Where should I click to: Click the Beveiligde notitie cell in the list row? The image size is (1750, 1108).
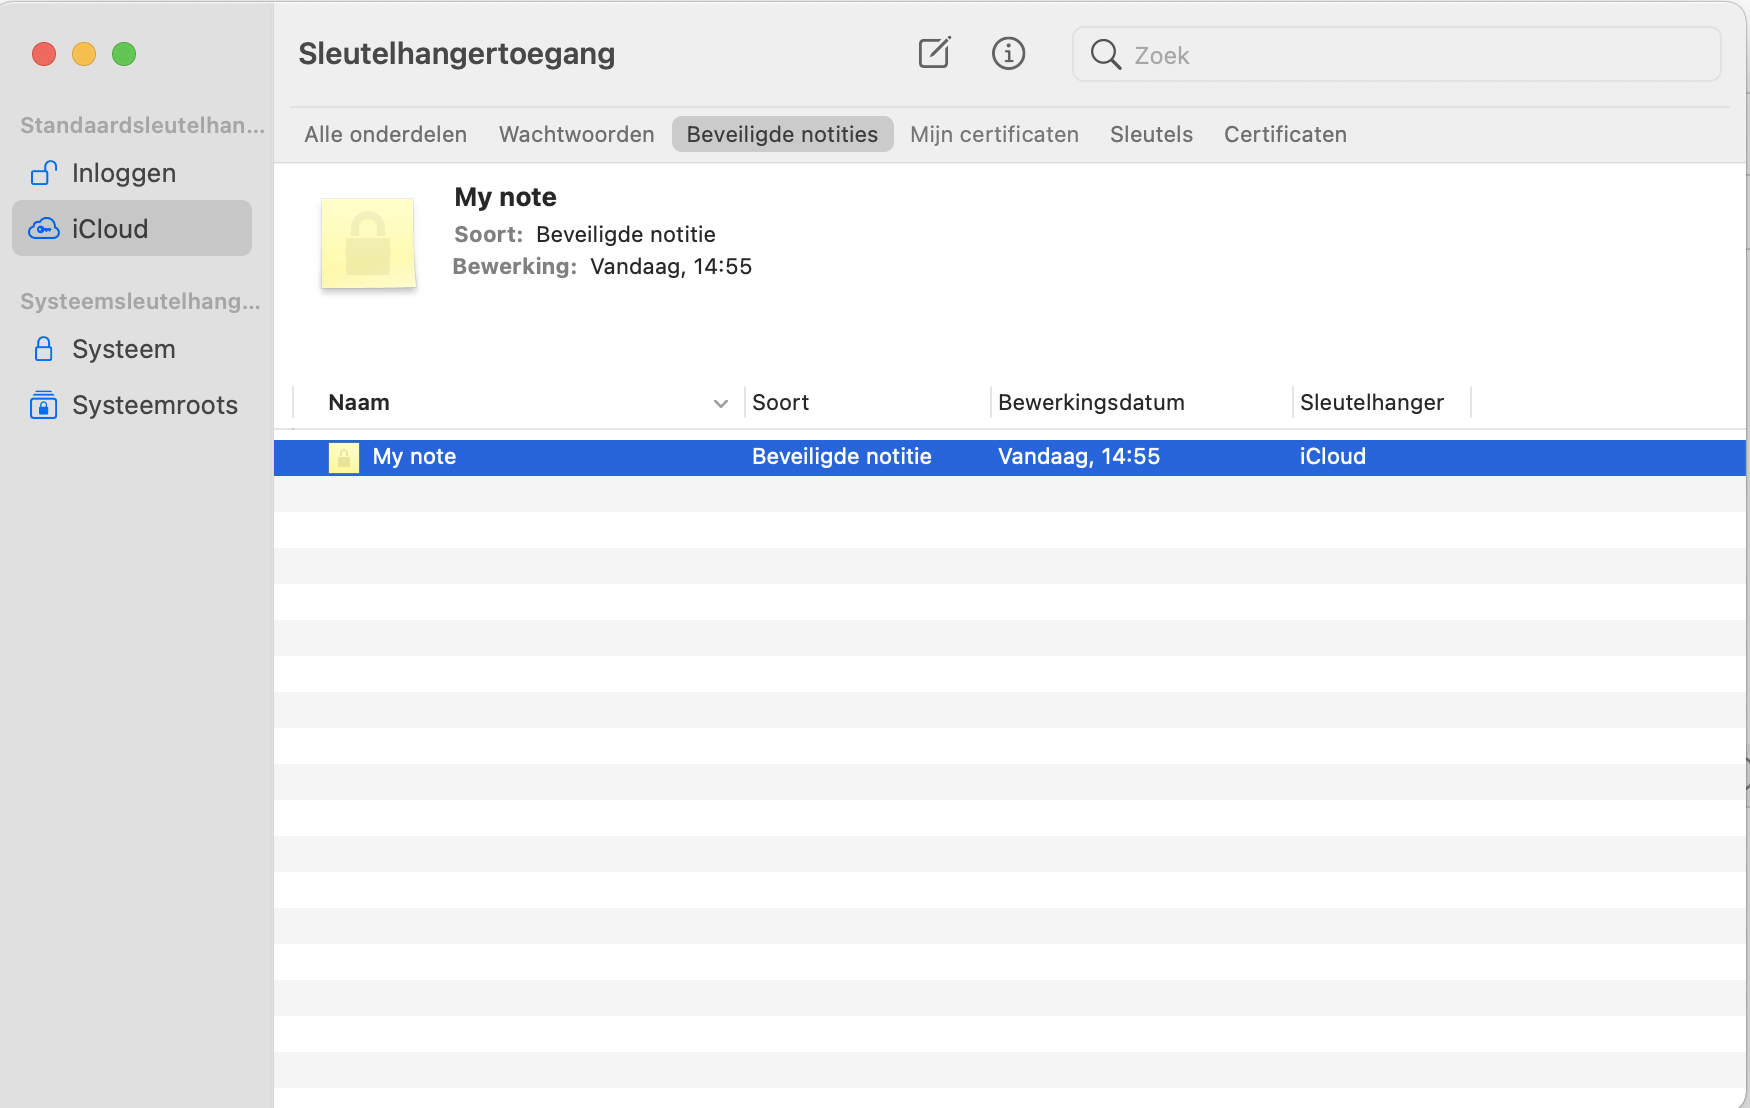pos(841,457)
